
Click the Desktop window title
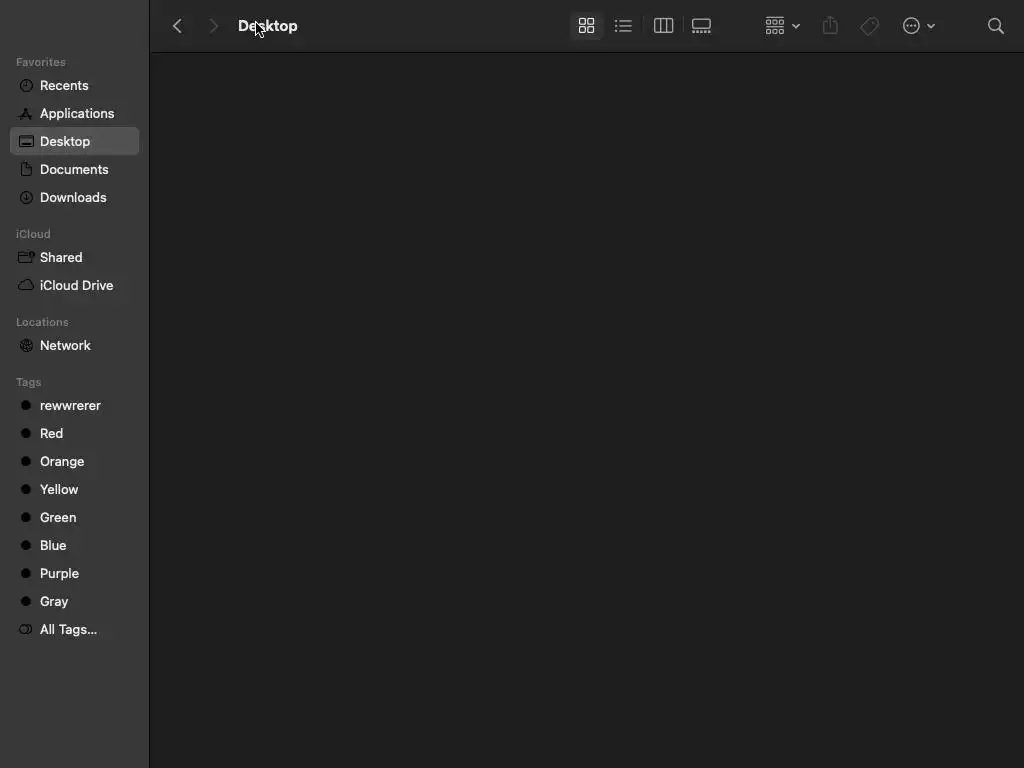[x=268, y=26]
